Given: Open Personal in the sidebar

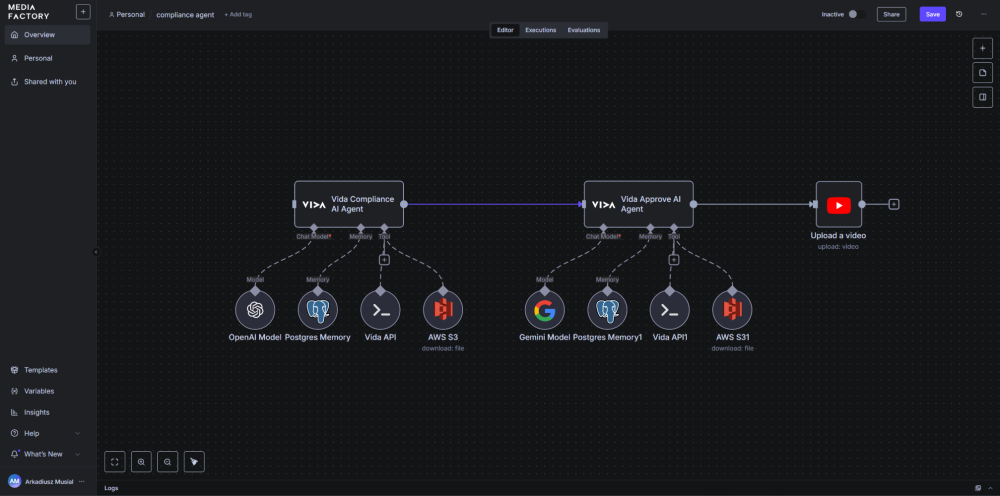Looking at the screenshot, I should (x=47, y=58).
